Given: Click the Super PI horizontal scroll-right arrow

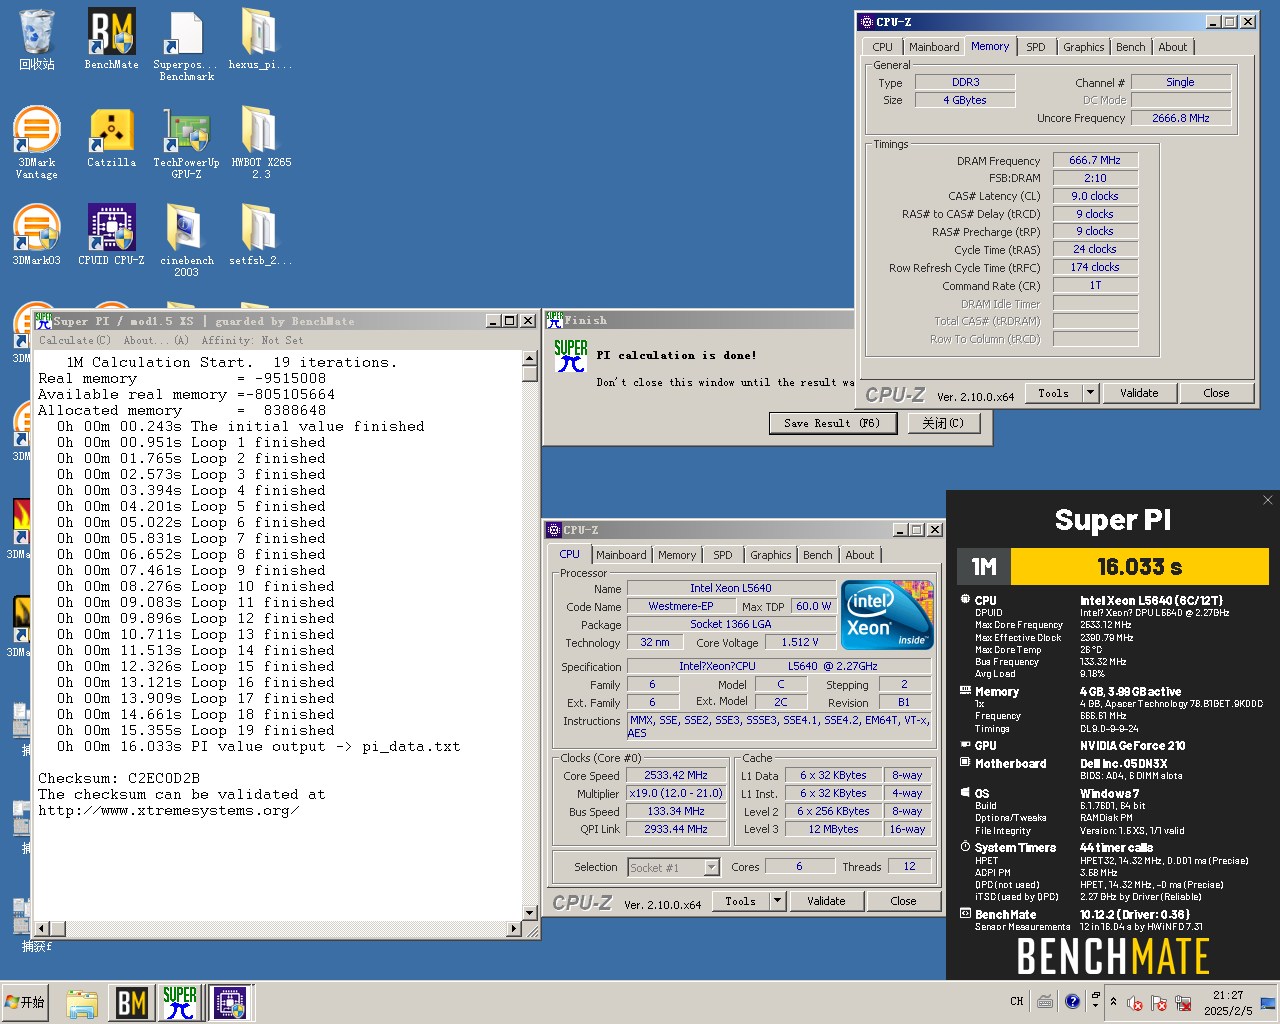Looking at the screenshot, I should point(514,929).
